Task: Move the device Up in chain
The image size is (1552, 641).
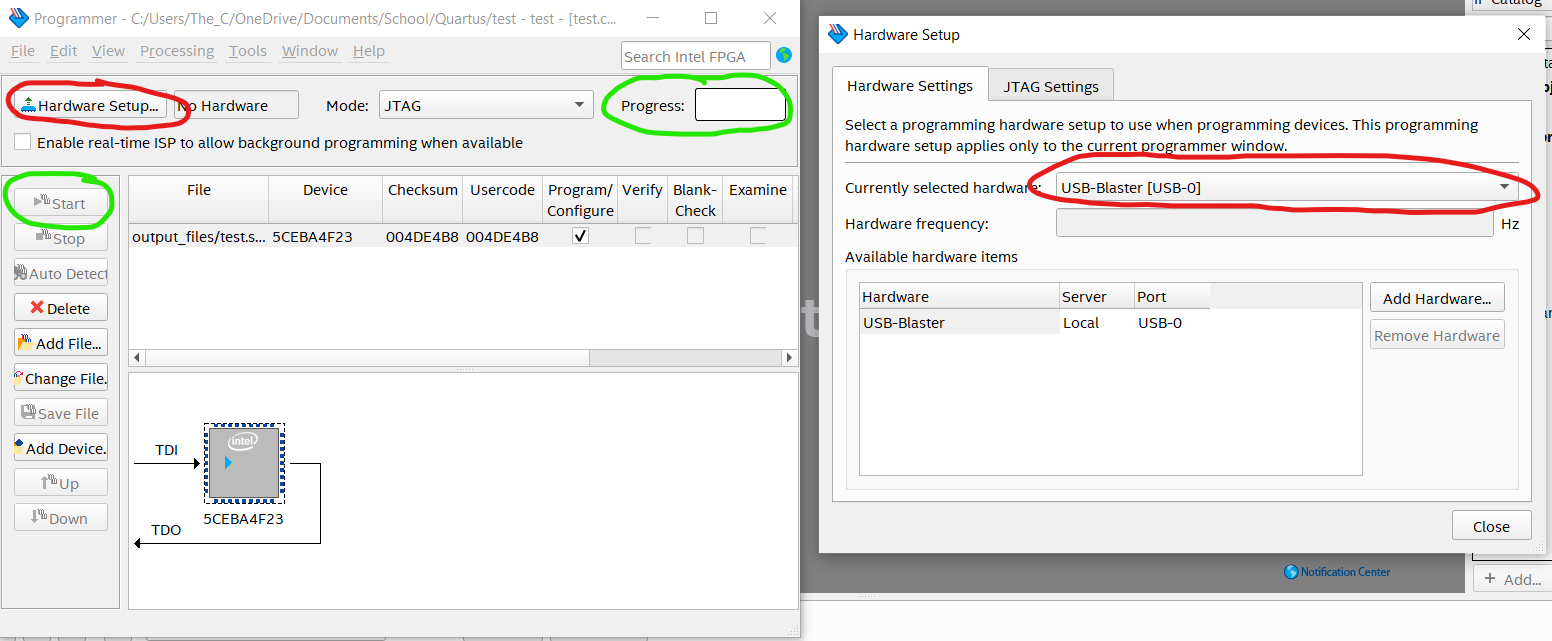Action: [x=60, y=483]
